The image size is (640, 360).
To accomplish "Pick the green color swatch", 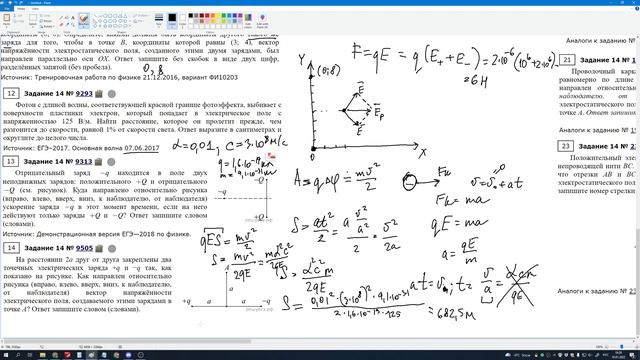I will 224,16.
